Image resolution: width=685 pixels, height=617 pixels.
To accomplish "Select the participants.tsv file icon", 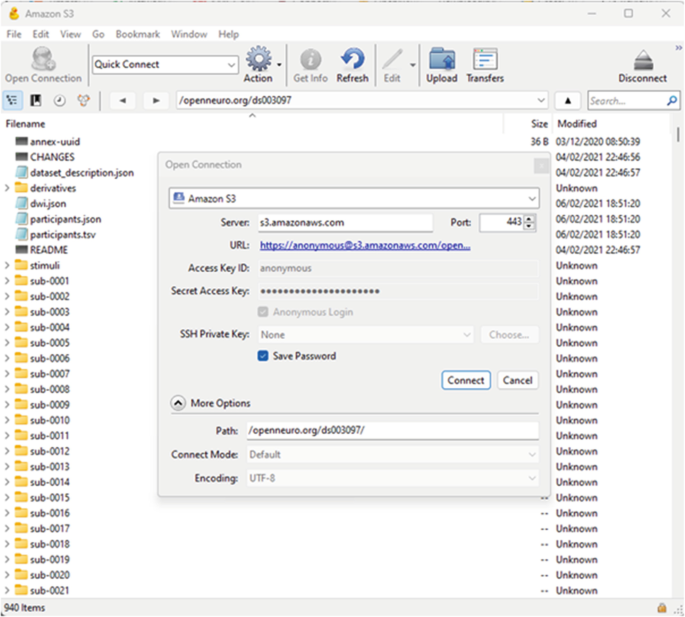I will 21,235.
